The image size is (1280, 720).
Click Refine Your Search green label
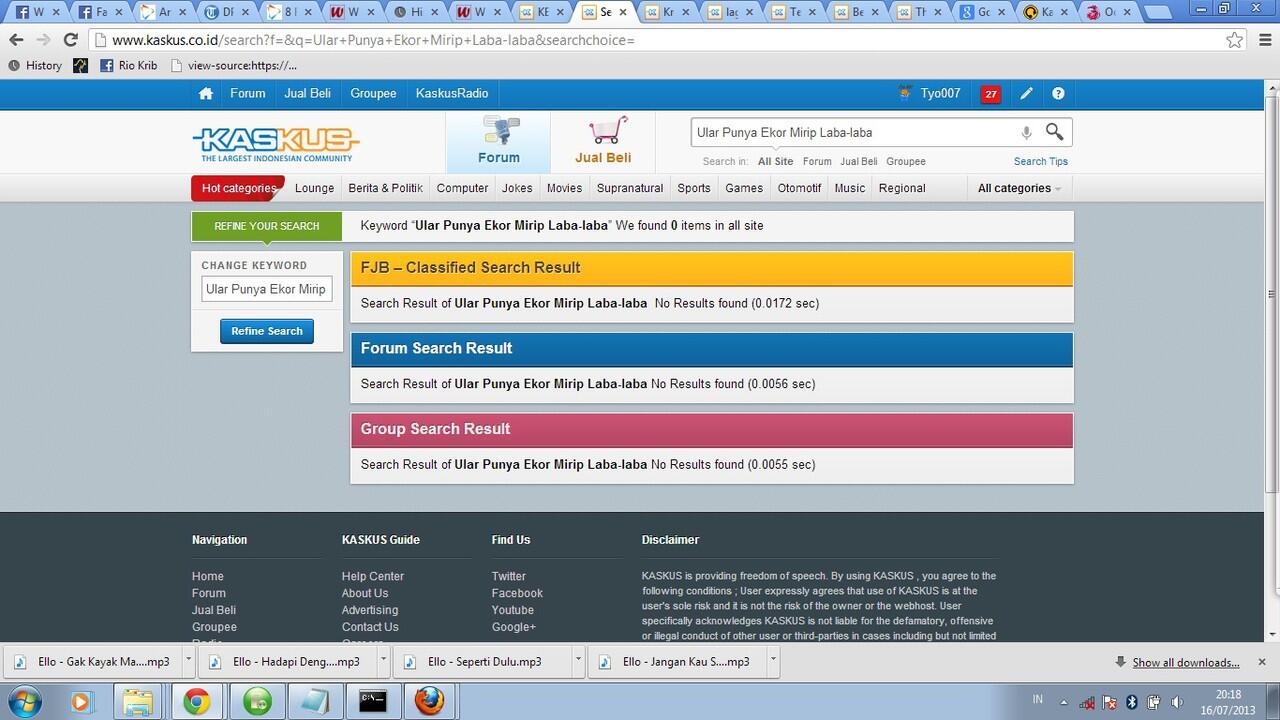(266, 226)
